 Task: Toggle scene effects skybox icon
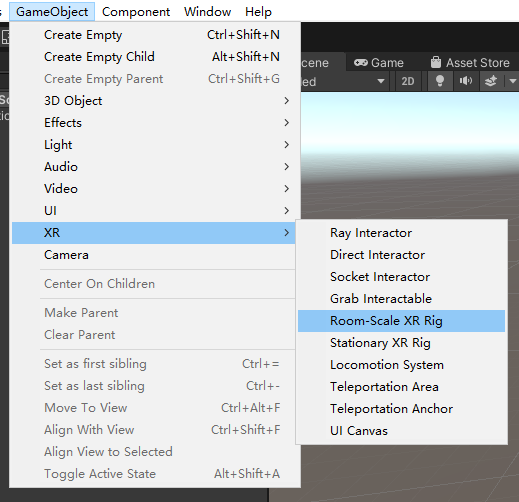coord(491,81)
